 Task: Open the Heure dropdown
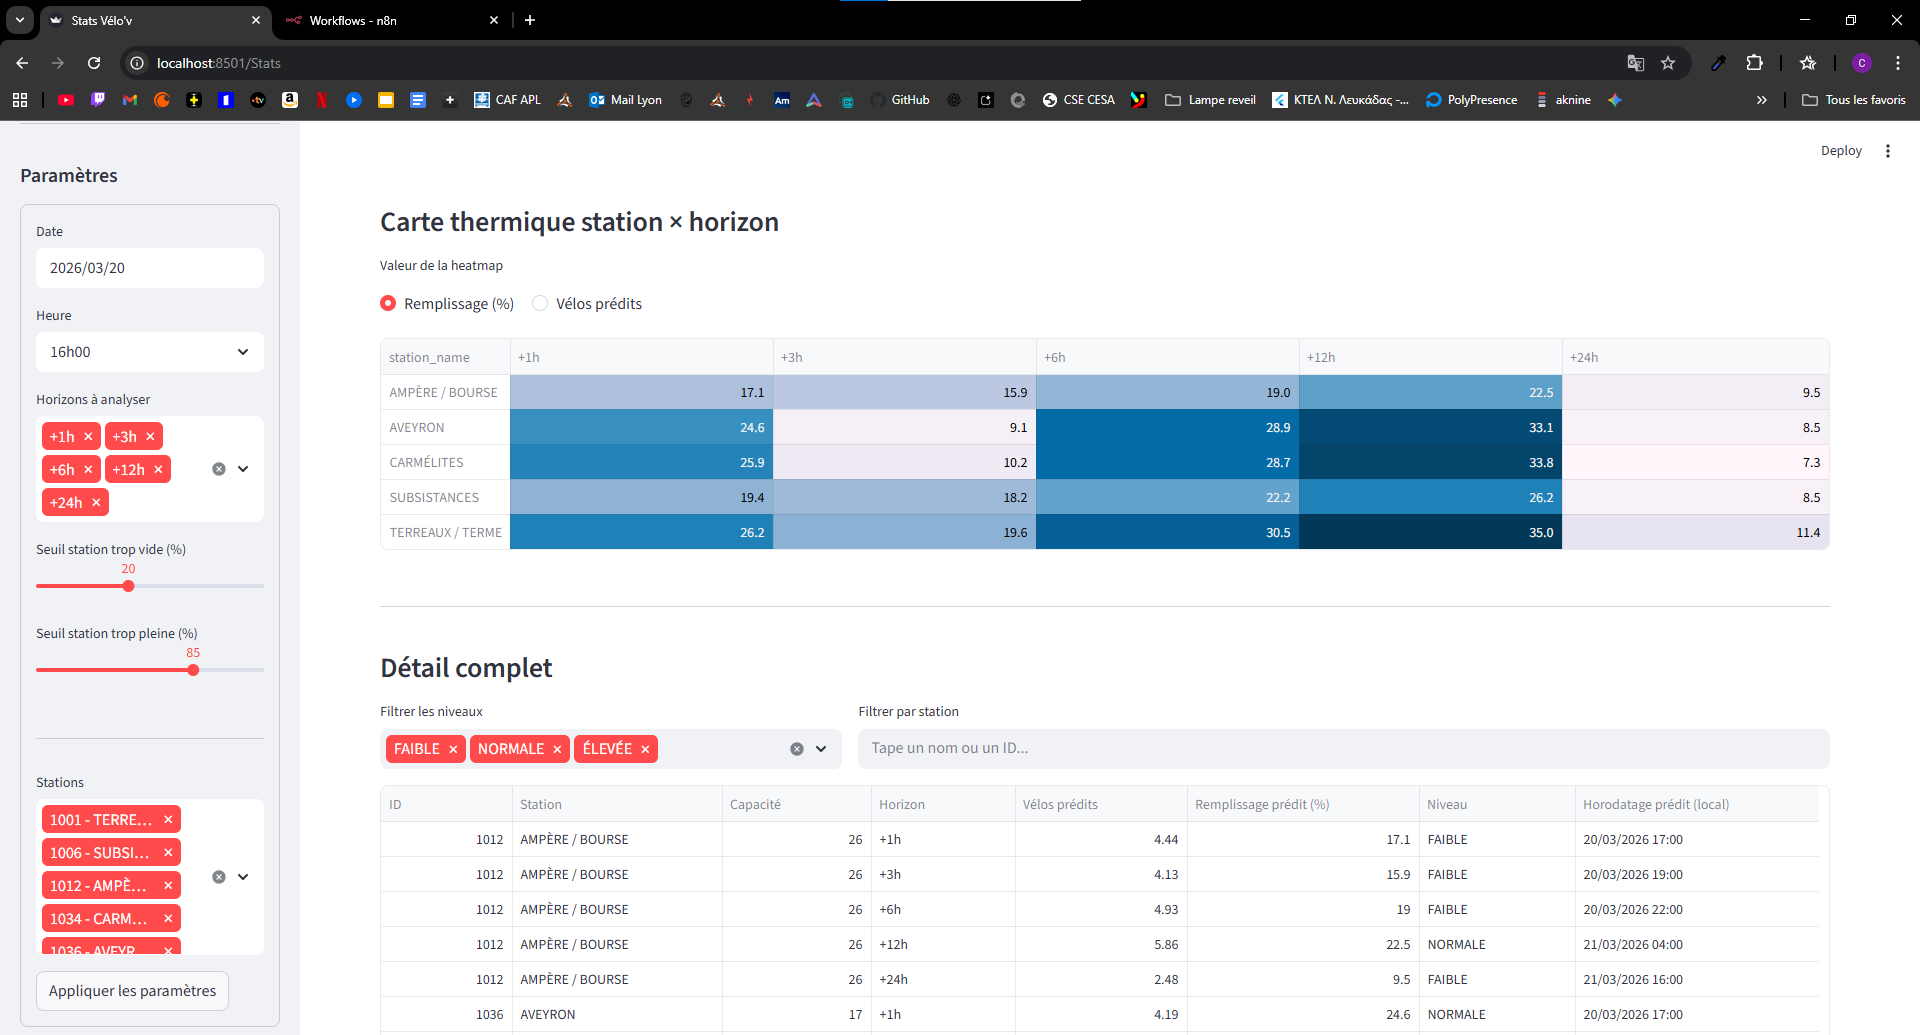point(150,352)
